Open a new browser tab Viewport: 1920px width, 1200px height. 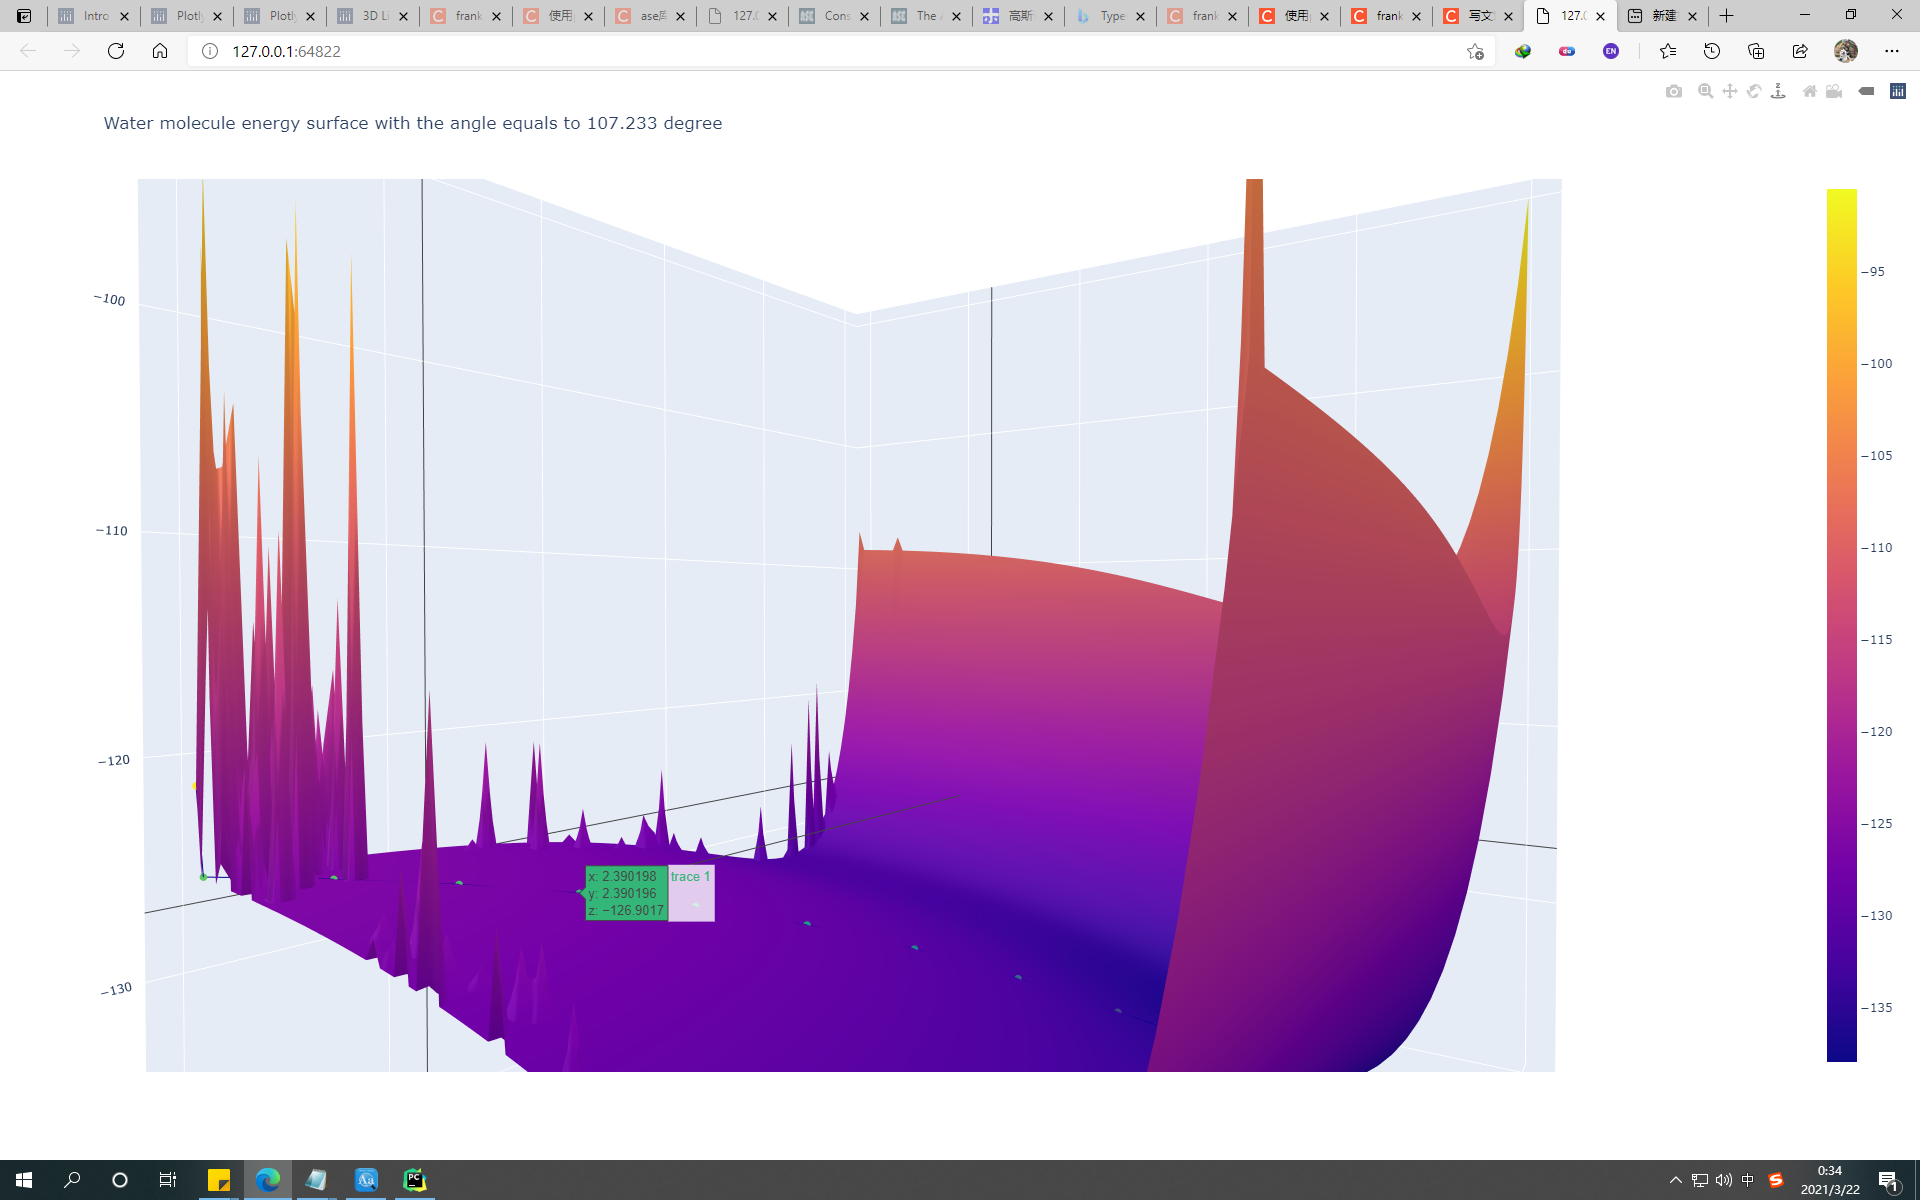point(1727,16)
